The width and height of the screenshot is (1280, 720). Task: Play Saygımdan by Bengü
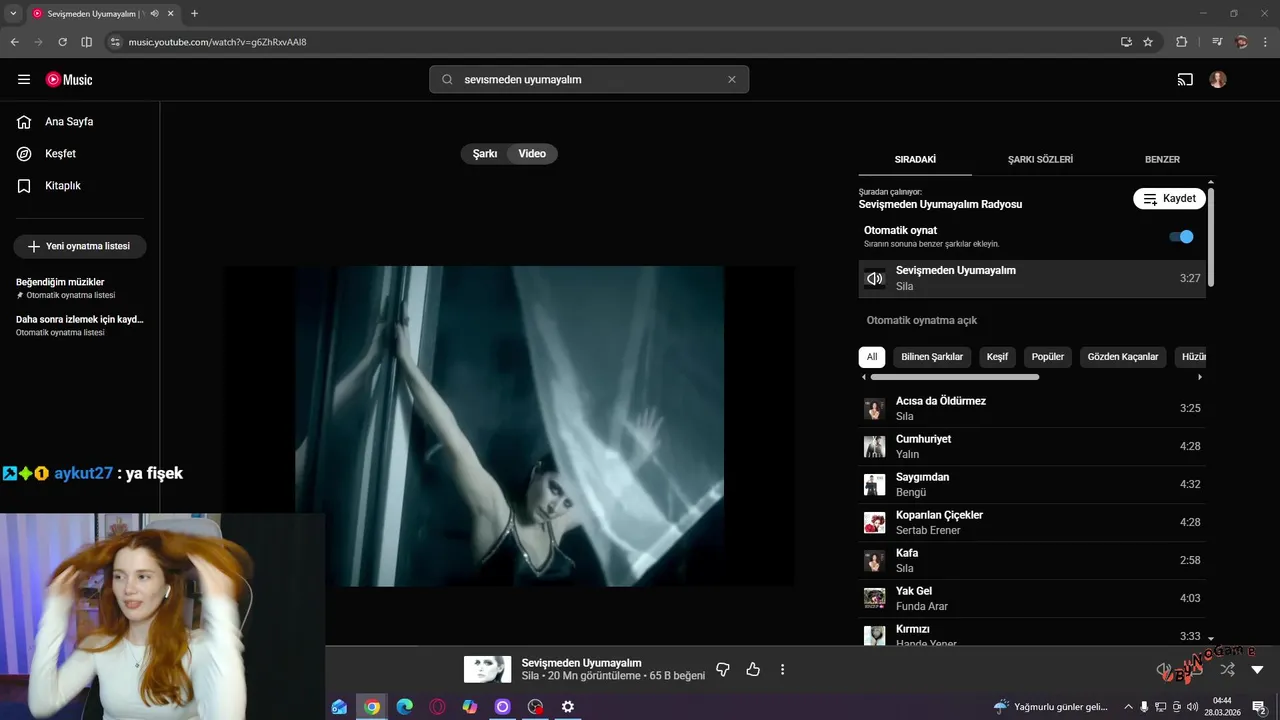click(1032, 485)
